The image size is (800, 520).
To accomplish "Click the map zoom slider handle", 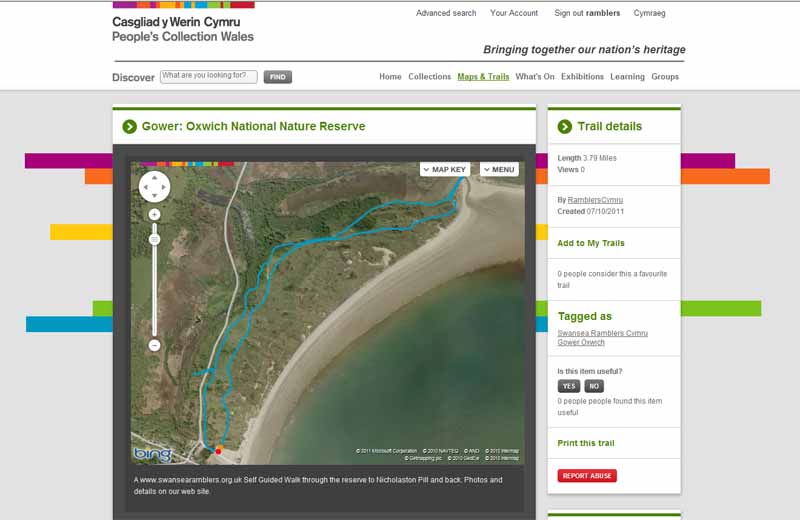I will 155,239.
